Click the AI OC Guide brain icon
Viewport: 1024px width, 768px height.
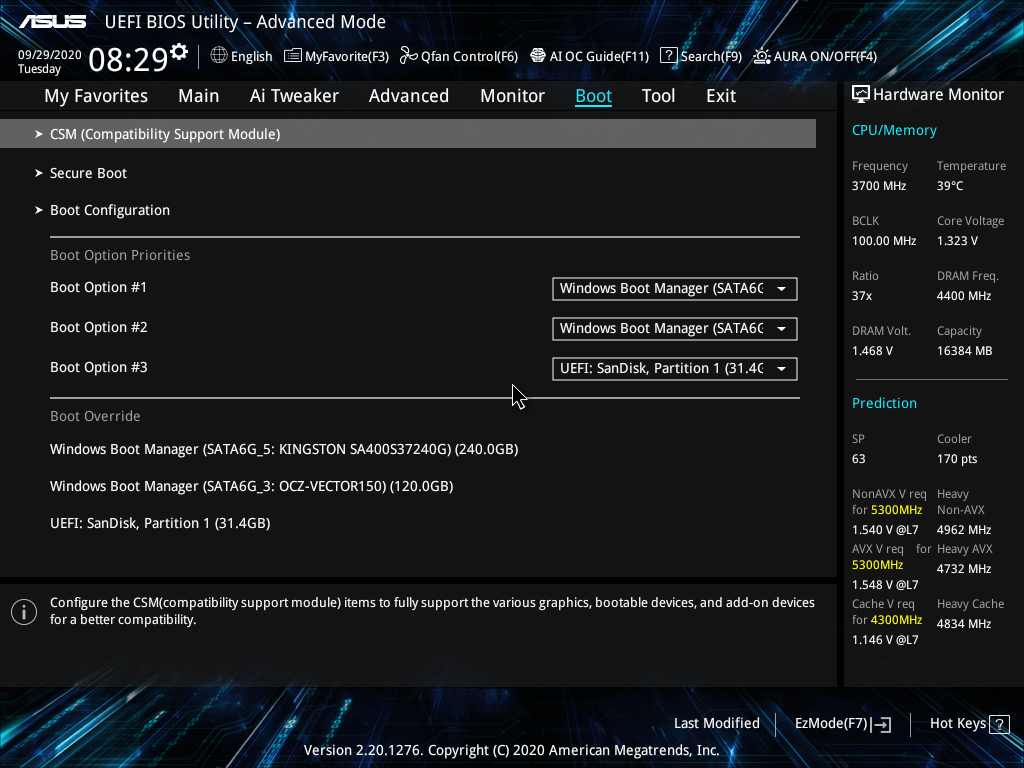[537, 56]
